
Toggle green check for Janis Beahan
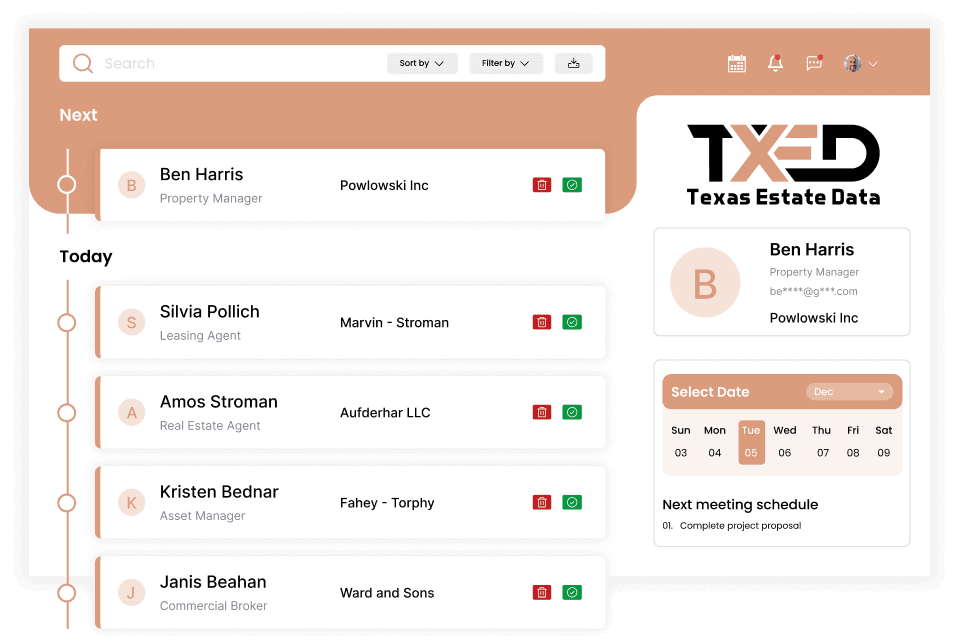(572, 592)
